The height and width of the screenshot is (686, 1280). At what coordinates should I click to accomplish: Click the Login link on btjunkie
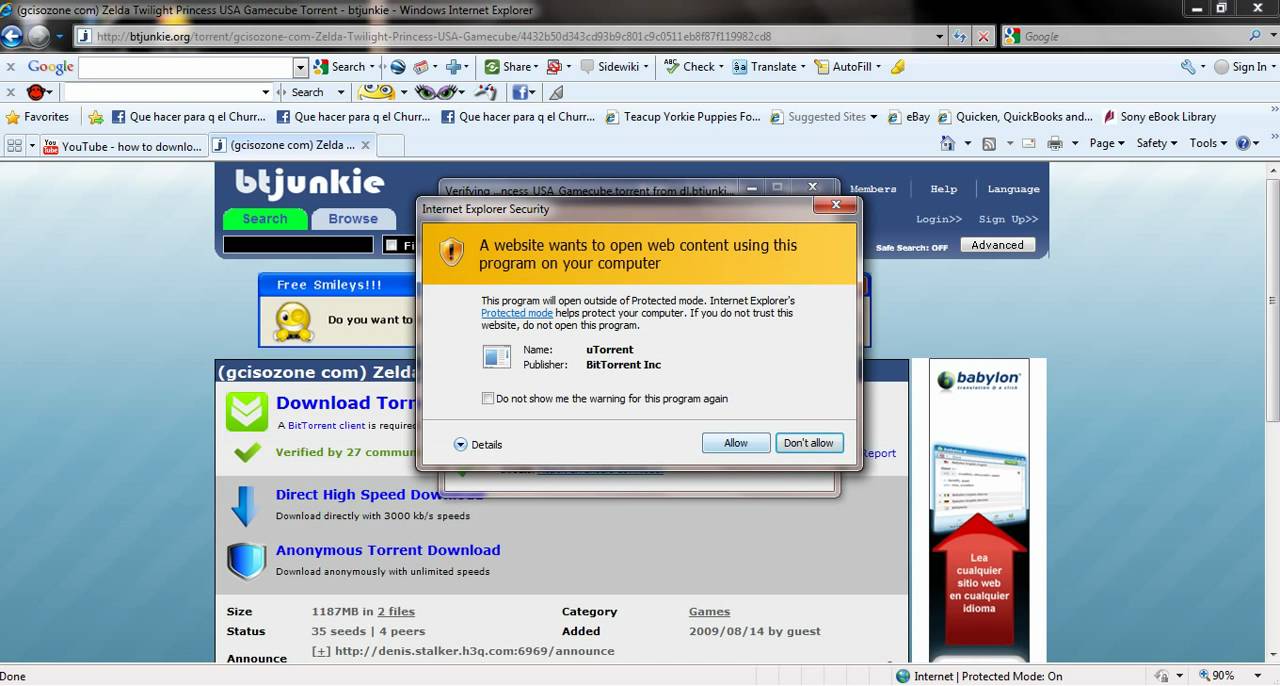939,219
